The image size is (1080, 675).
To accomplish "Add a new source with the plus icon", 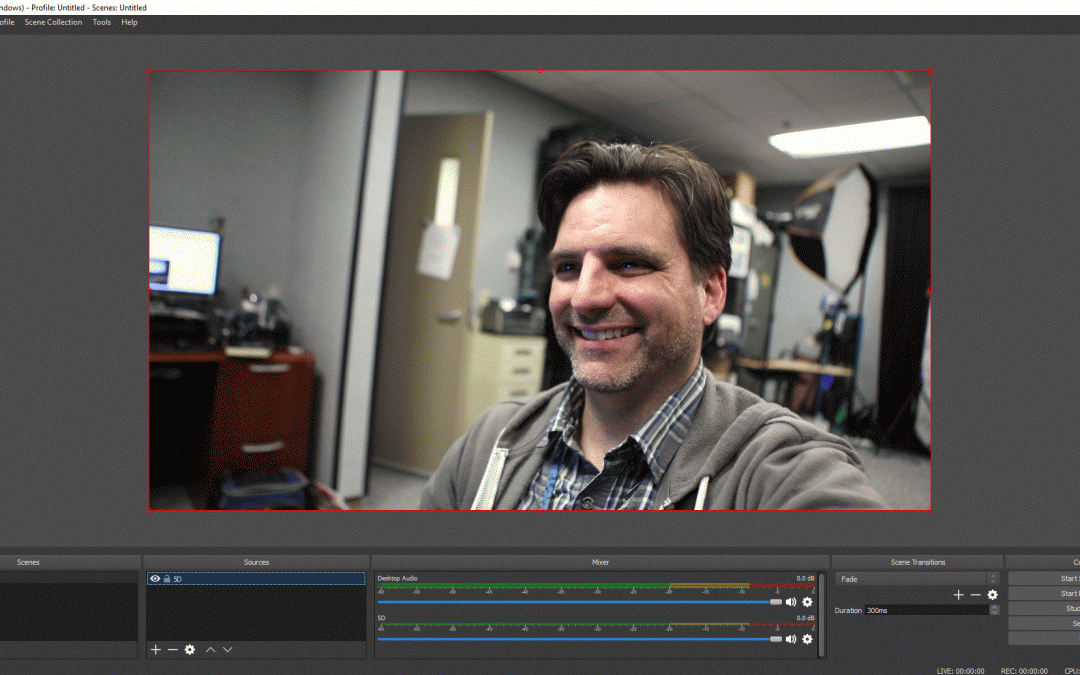I will click(155, 650).
